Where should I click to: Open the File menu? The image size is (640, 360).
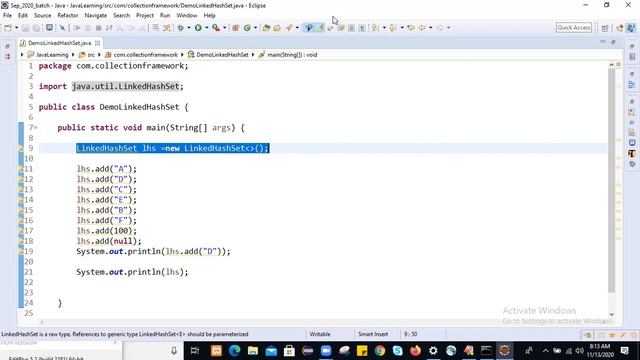[x=7, y=15]
